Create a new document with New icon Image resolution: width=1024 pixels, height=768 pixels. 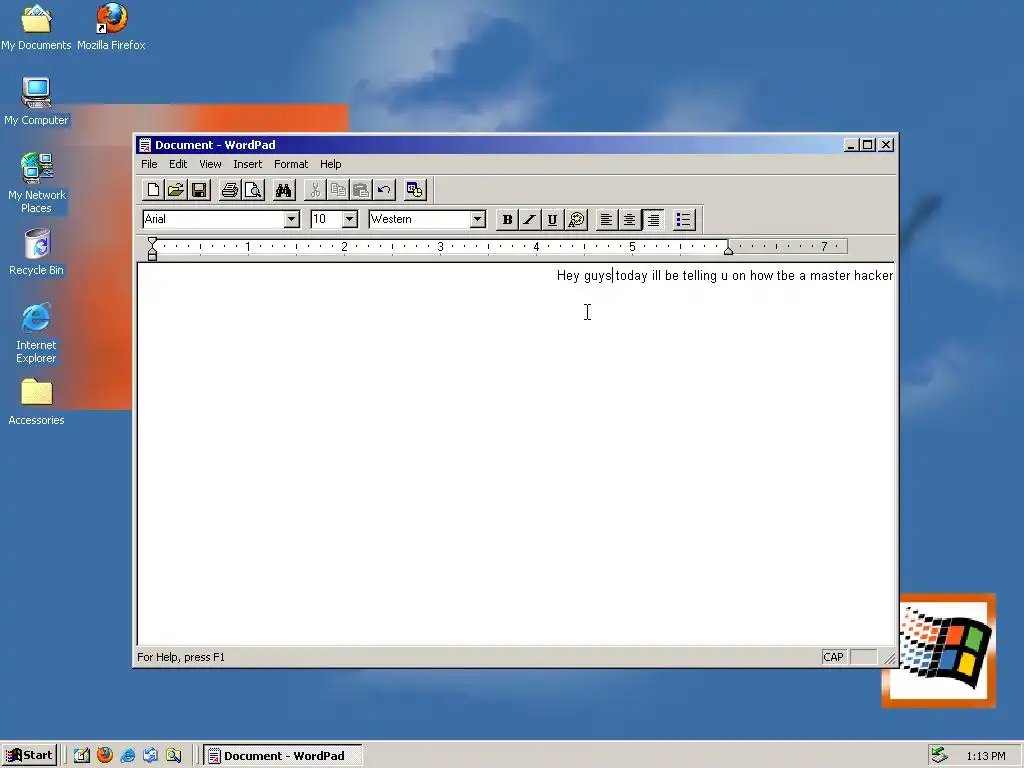click(x=153, y=190)
